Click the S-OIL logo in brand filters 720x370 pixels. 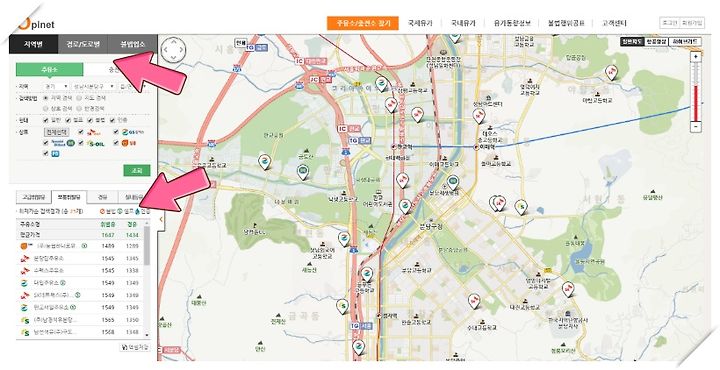pos(96,143)
